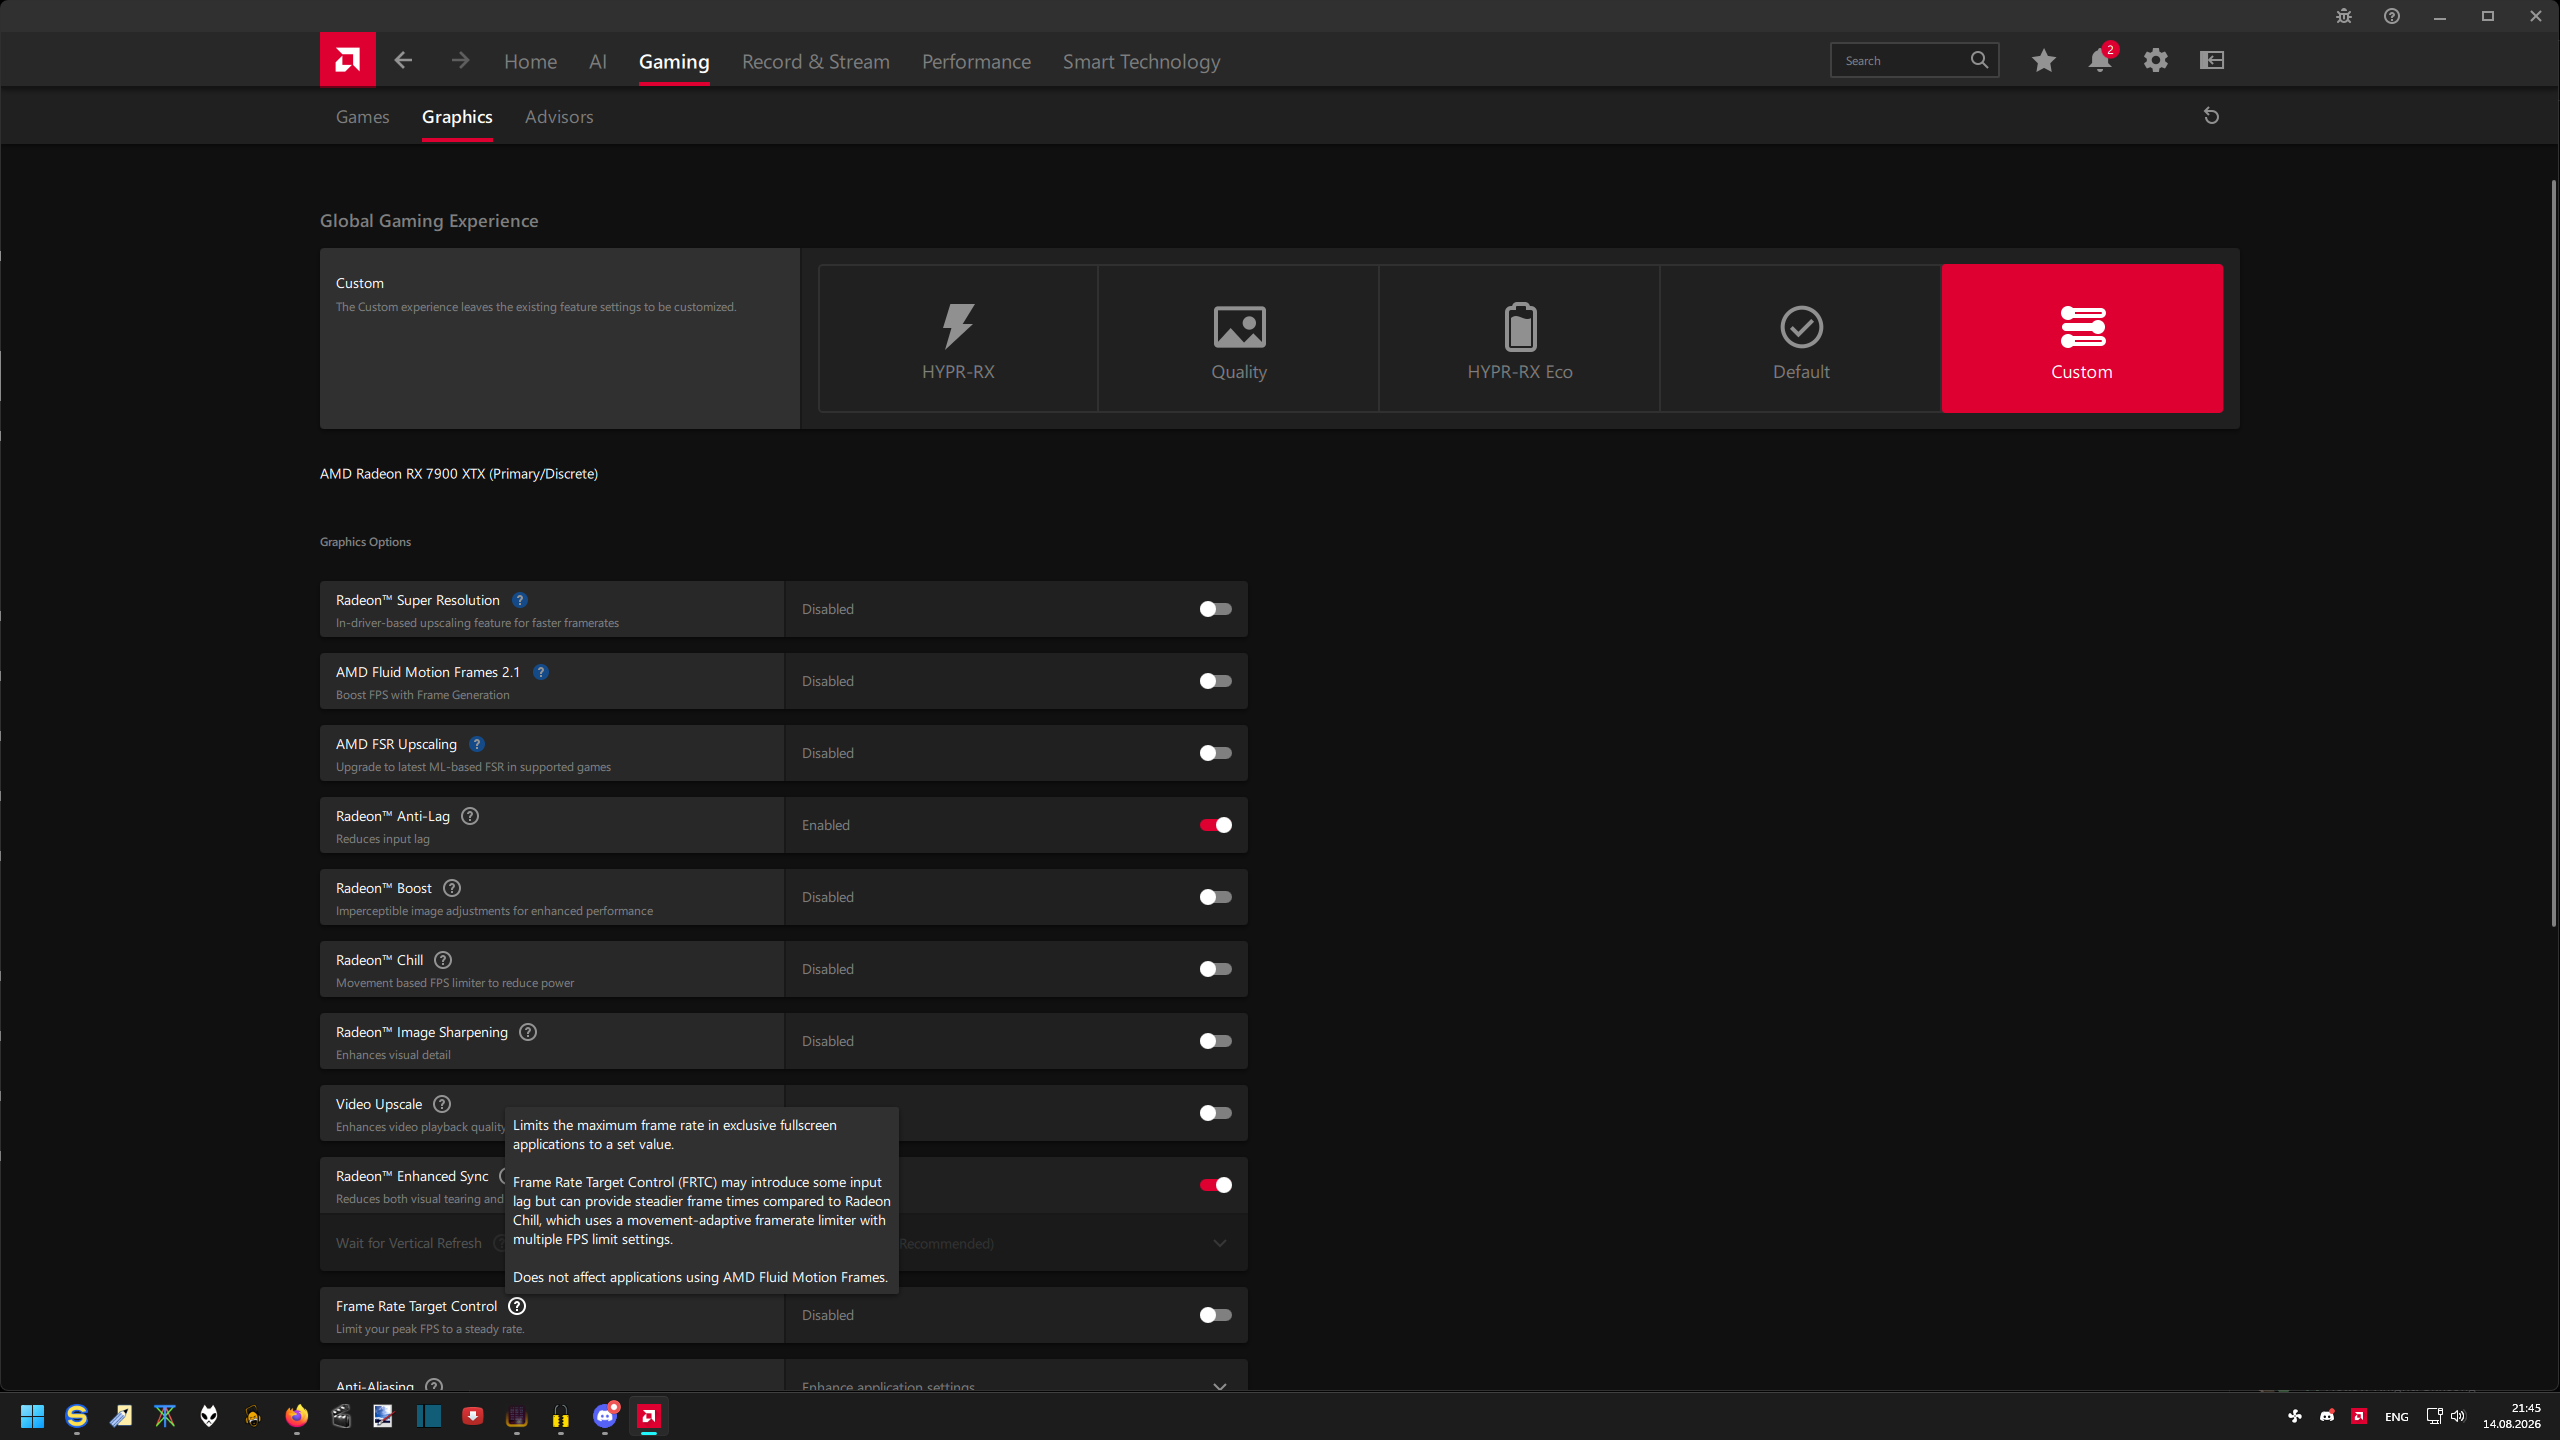Switch to the Games sub-tab
Screen dimensions: 2560x1440
[x=362, y=117]
